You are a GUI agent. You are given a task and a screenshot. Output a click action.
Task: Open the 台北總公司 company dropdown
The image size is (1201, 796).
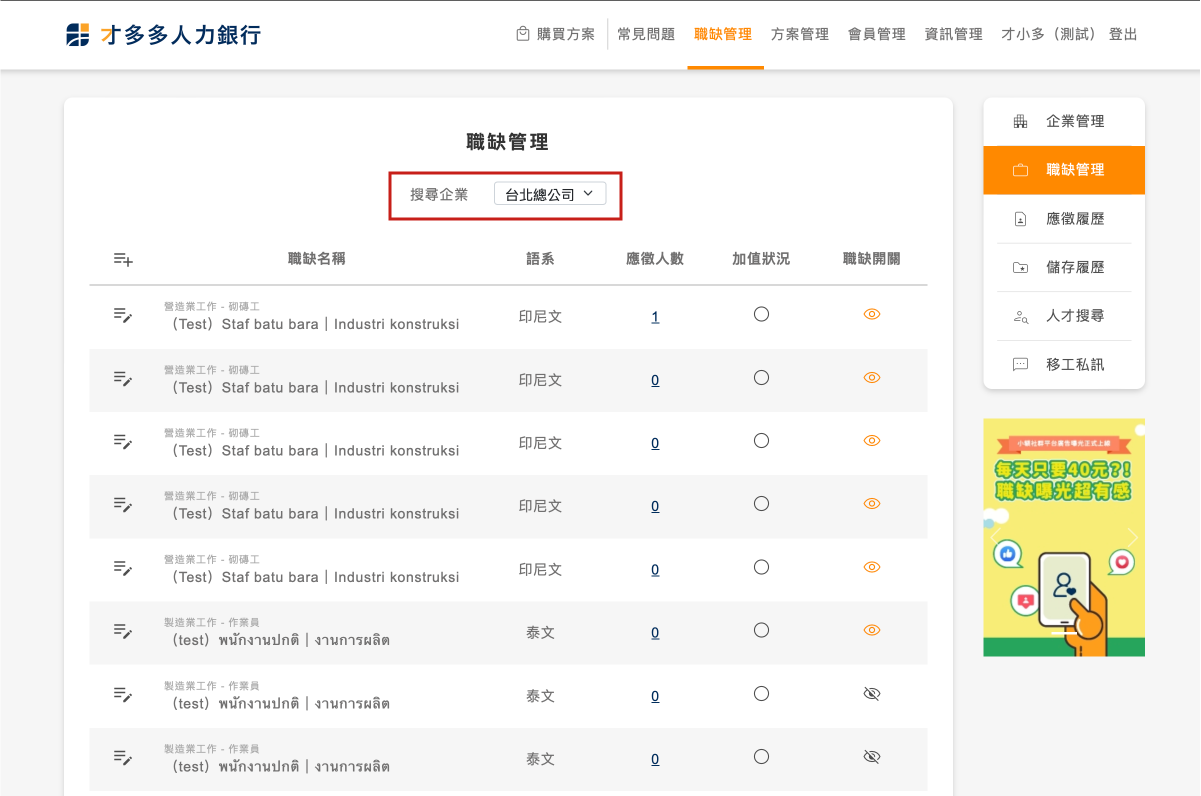pyautogui.click(x=550, y=195)
